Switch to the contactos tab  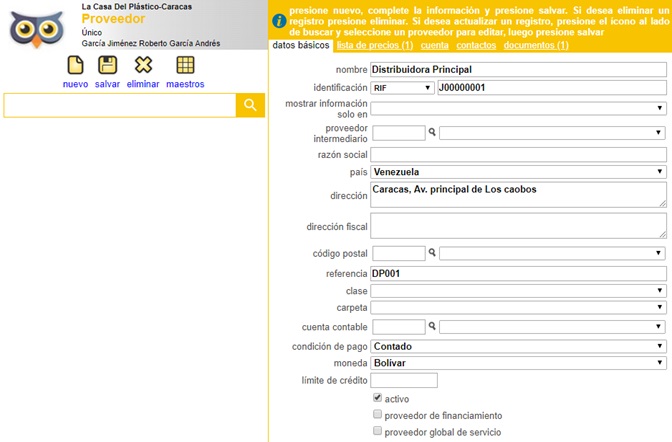pos(476,45)
